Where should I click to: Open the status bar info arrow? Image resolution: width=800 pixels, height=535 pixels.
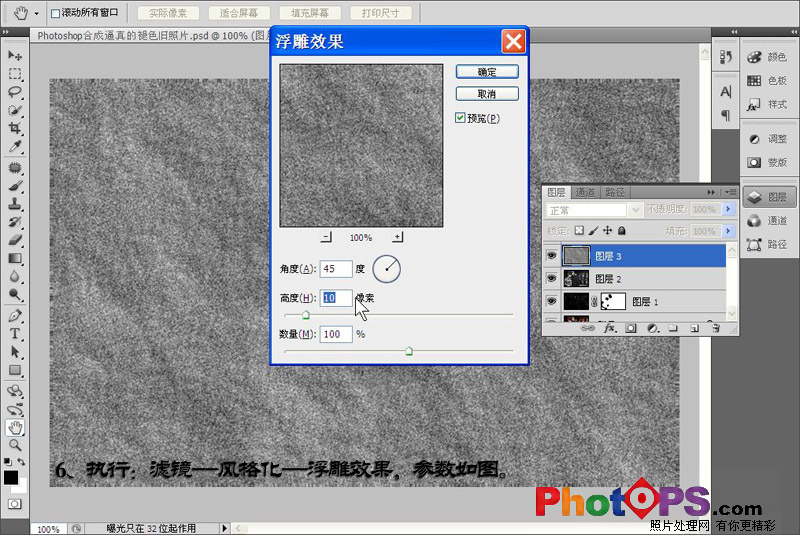tap(224, 528)
